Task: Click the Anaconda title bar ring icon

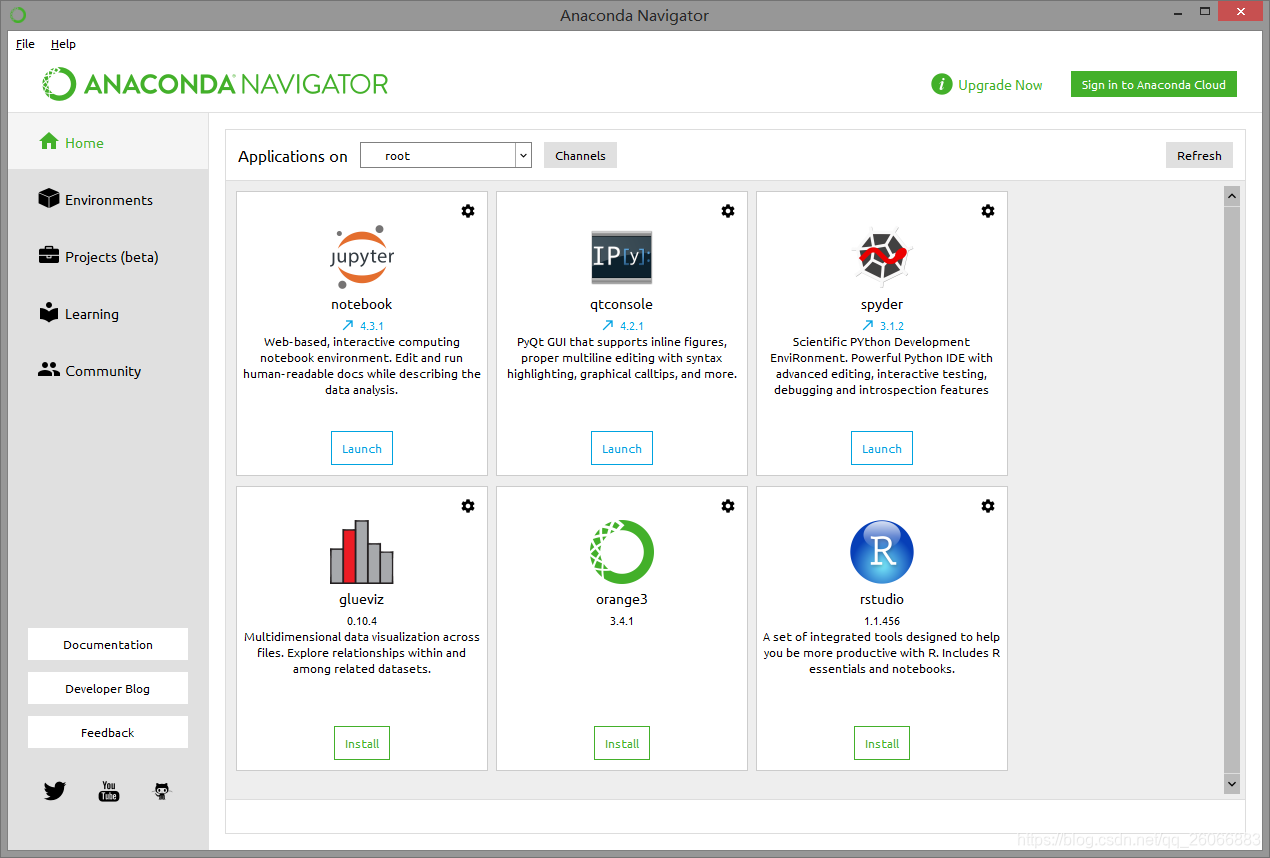Action: tap(18, 15)
